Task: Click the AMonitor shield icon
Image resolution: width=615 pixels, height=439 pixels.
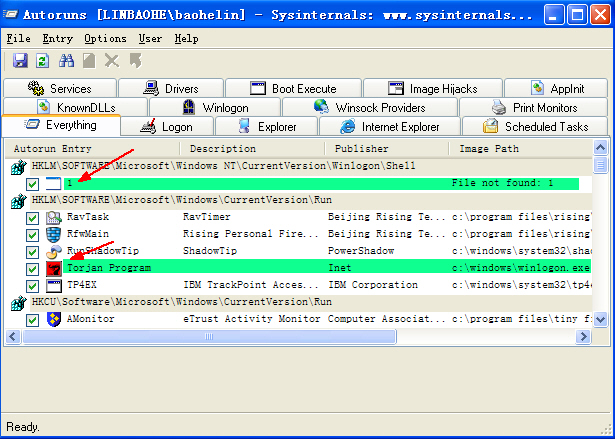Action: pos(54,319)
